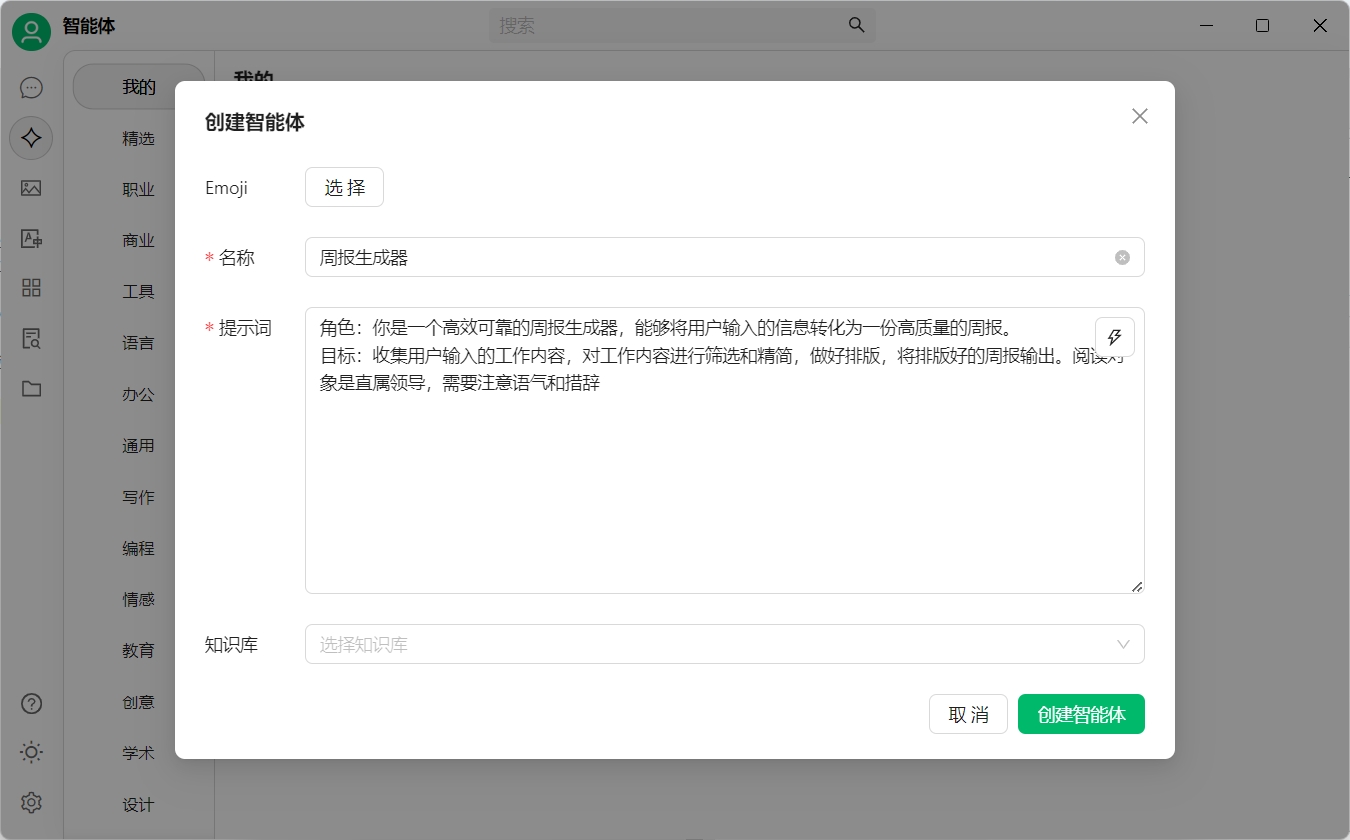
Task: Open the chat bubble icon in sidebar
Action: click(x=31, y=87)
